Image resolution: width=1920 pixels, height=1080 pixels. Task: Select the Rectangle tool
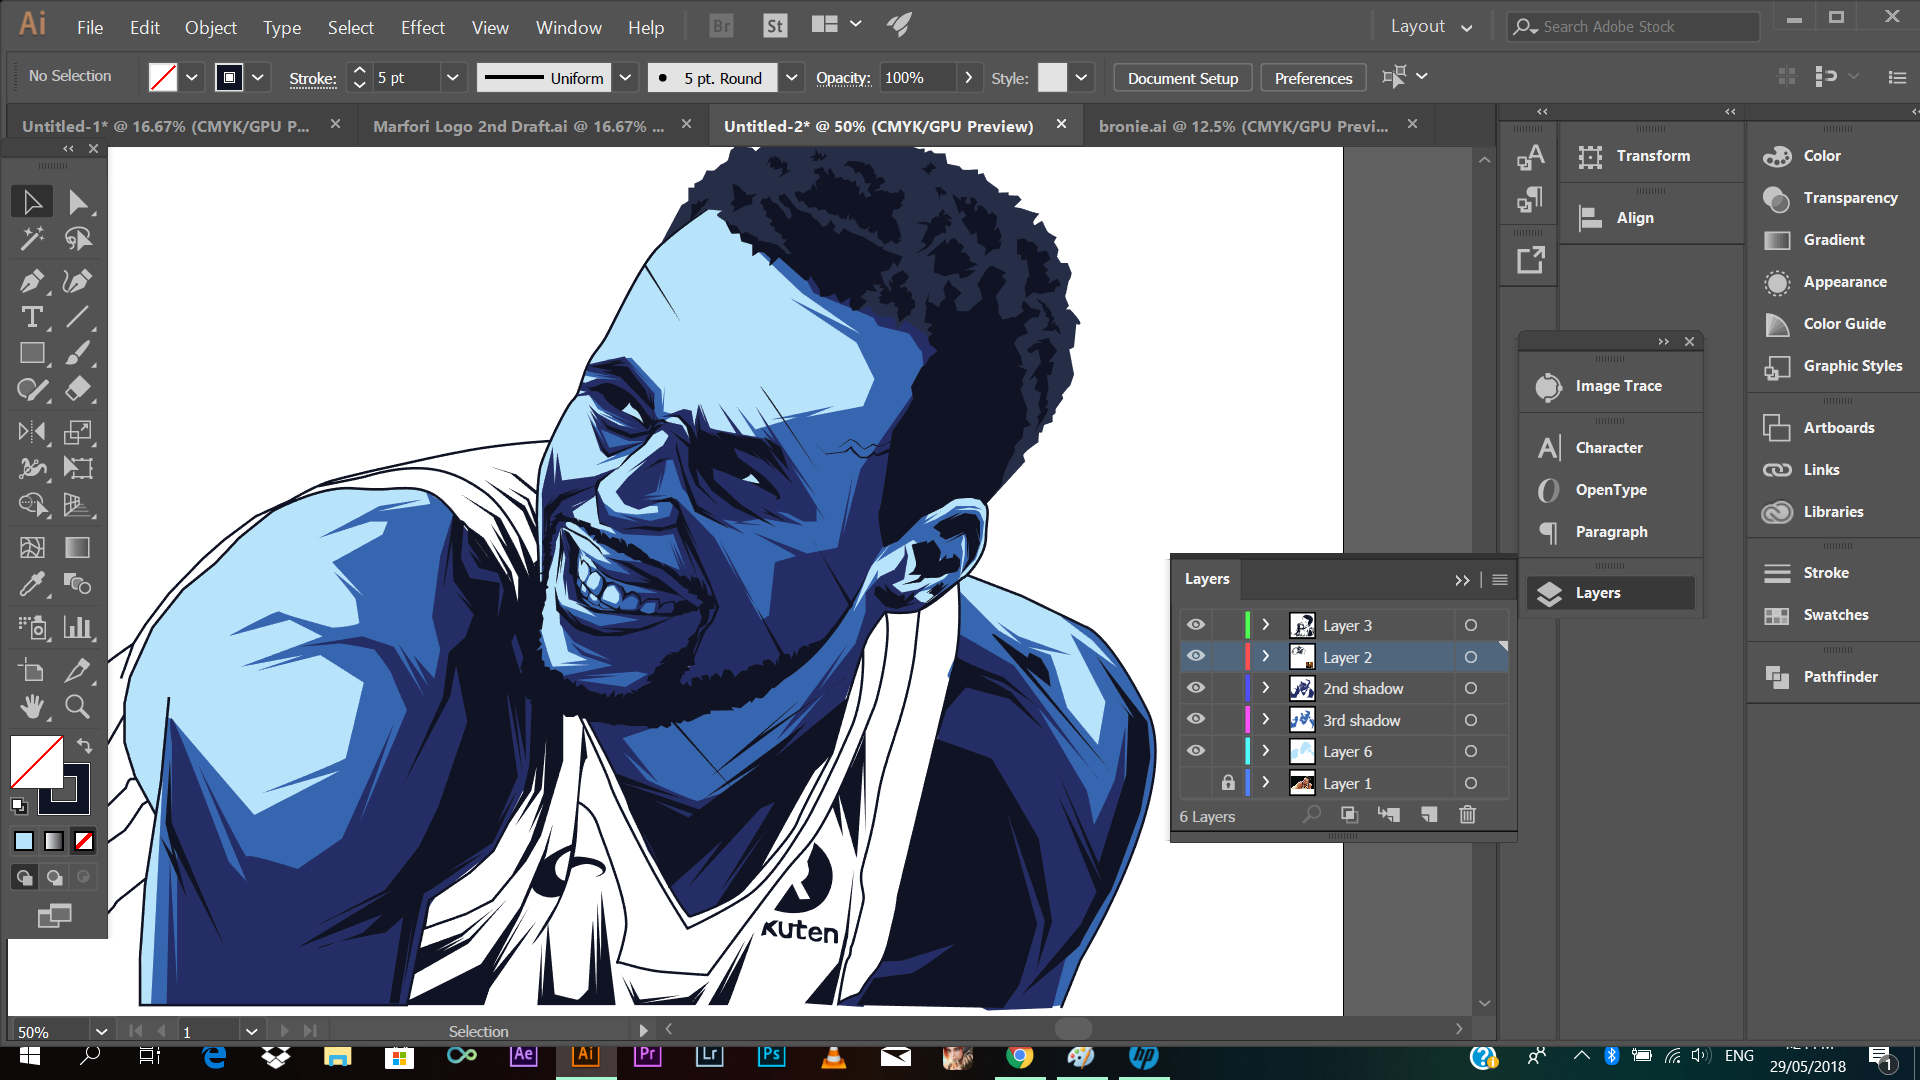32,353
